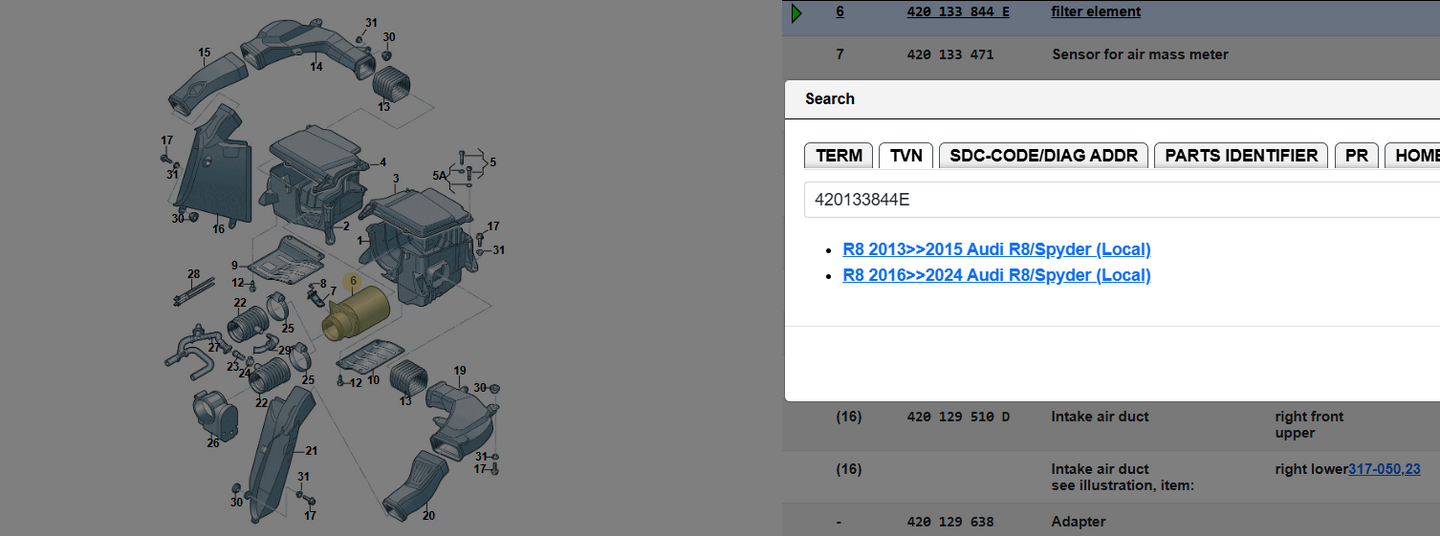Image resolution: width=1440 pixels, height=536 pixels.
Task: Click the highlighted filter element 6 in diagram
Action: coord(357,313)
